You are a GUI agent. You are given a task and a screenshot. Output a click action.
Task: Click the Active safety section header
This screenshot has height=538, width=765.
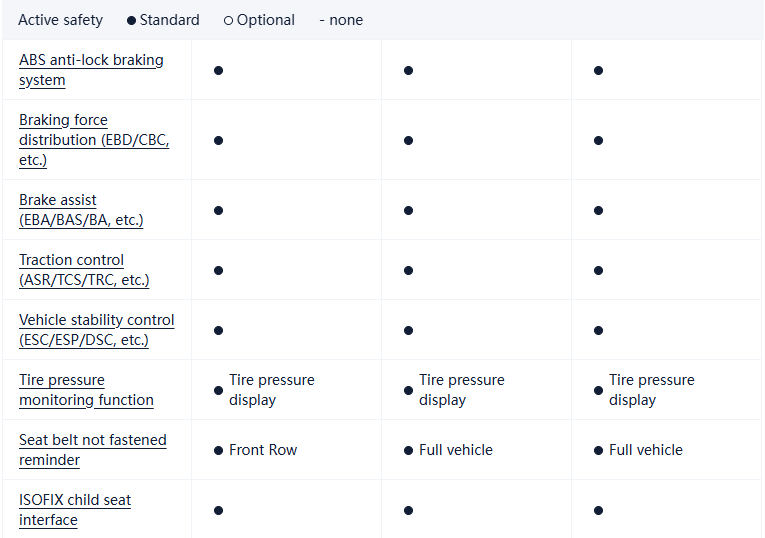point(60,20)
